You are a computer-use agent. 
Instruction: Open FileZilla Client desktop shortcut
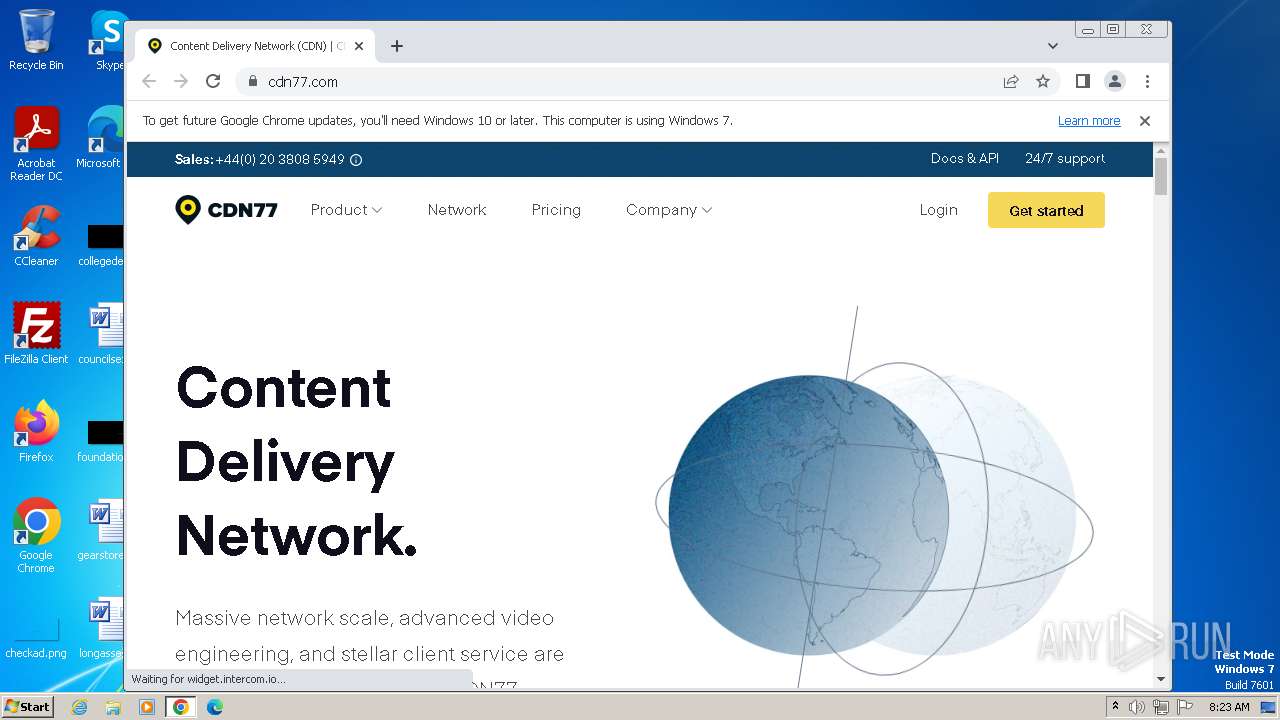[36, 334]
